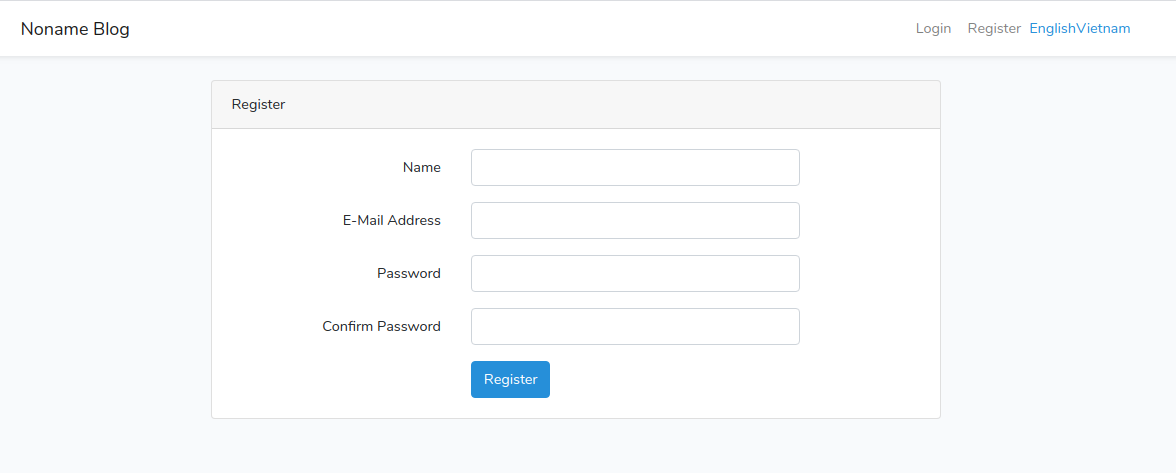The width and height of the screenshot is (1176, 473).
Task: Select the Password input box
Action: 635,274
